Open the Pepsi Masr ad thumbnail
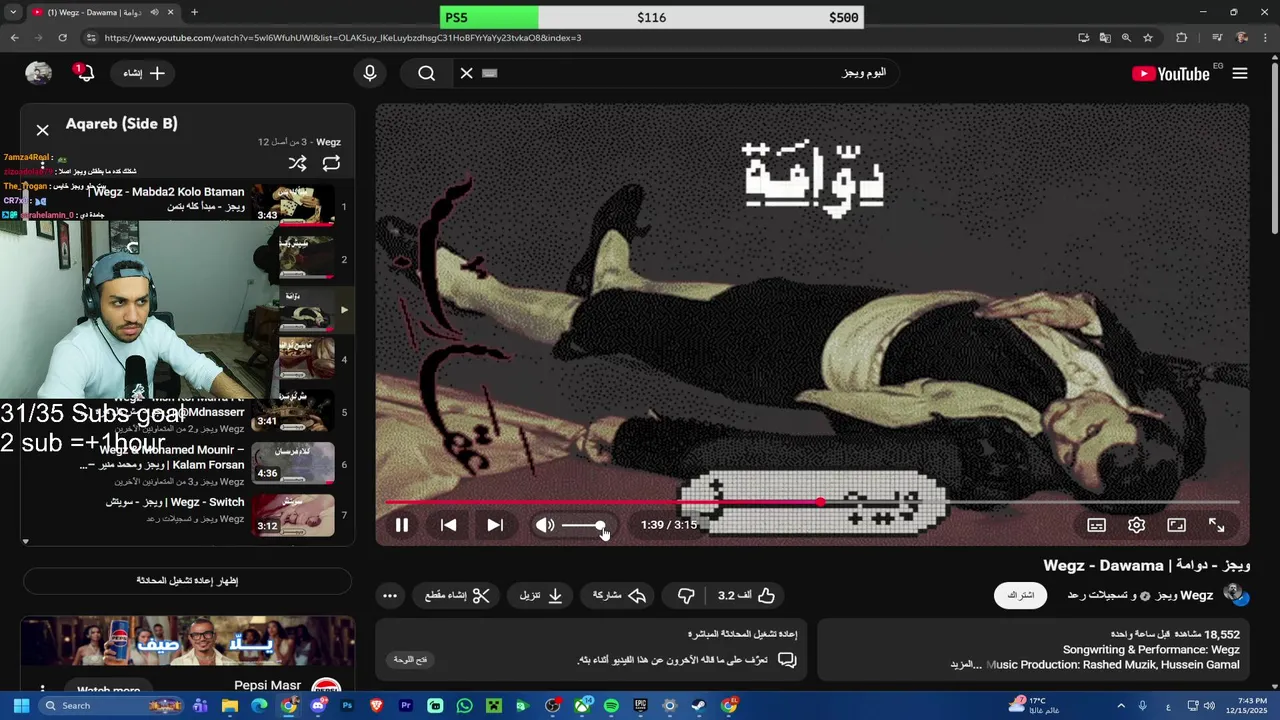Screen dimensions: 1280x720 point(187,641)
